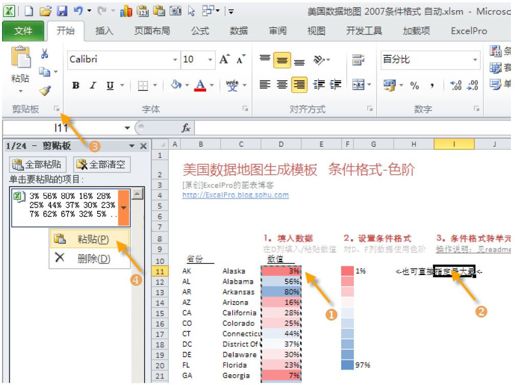Expand the number format dropdown
The image size is (515, 385).
[475, 60]
